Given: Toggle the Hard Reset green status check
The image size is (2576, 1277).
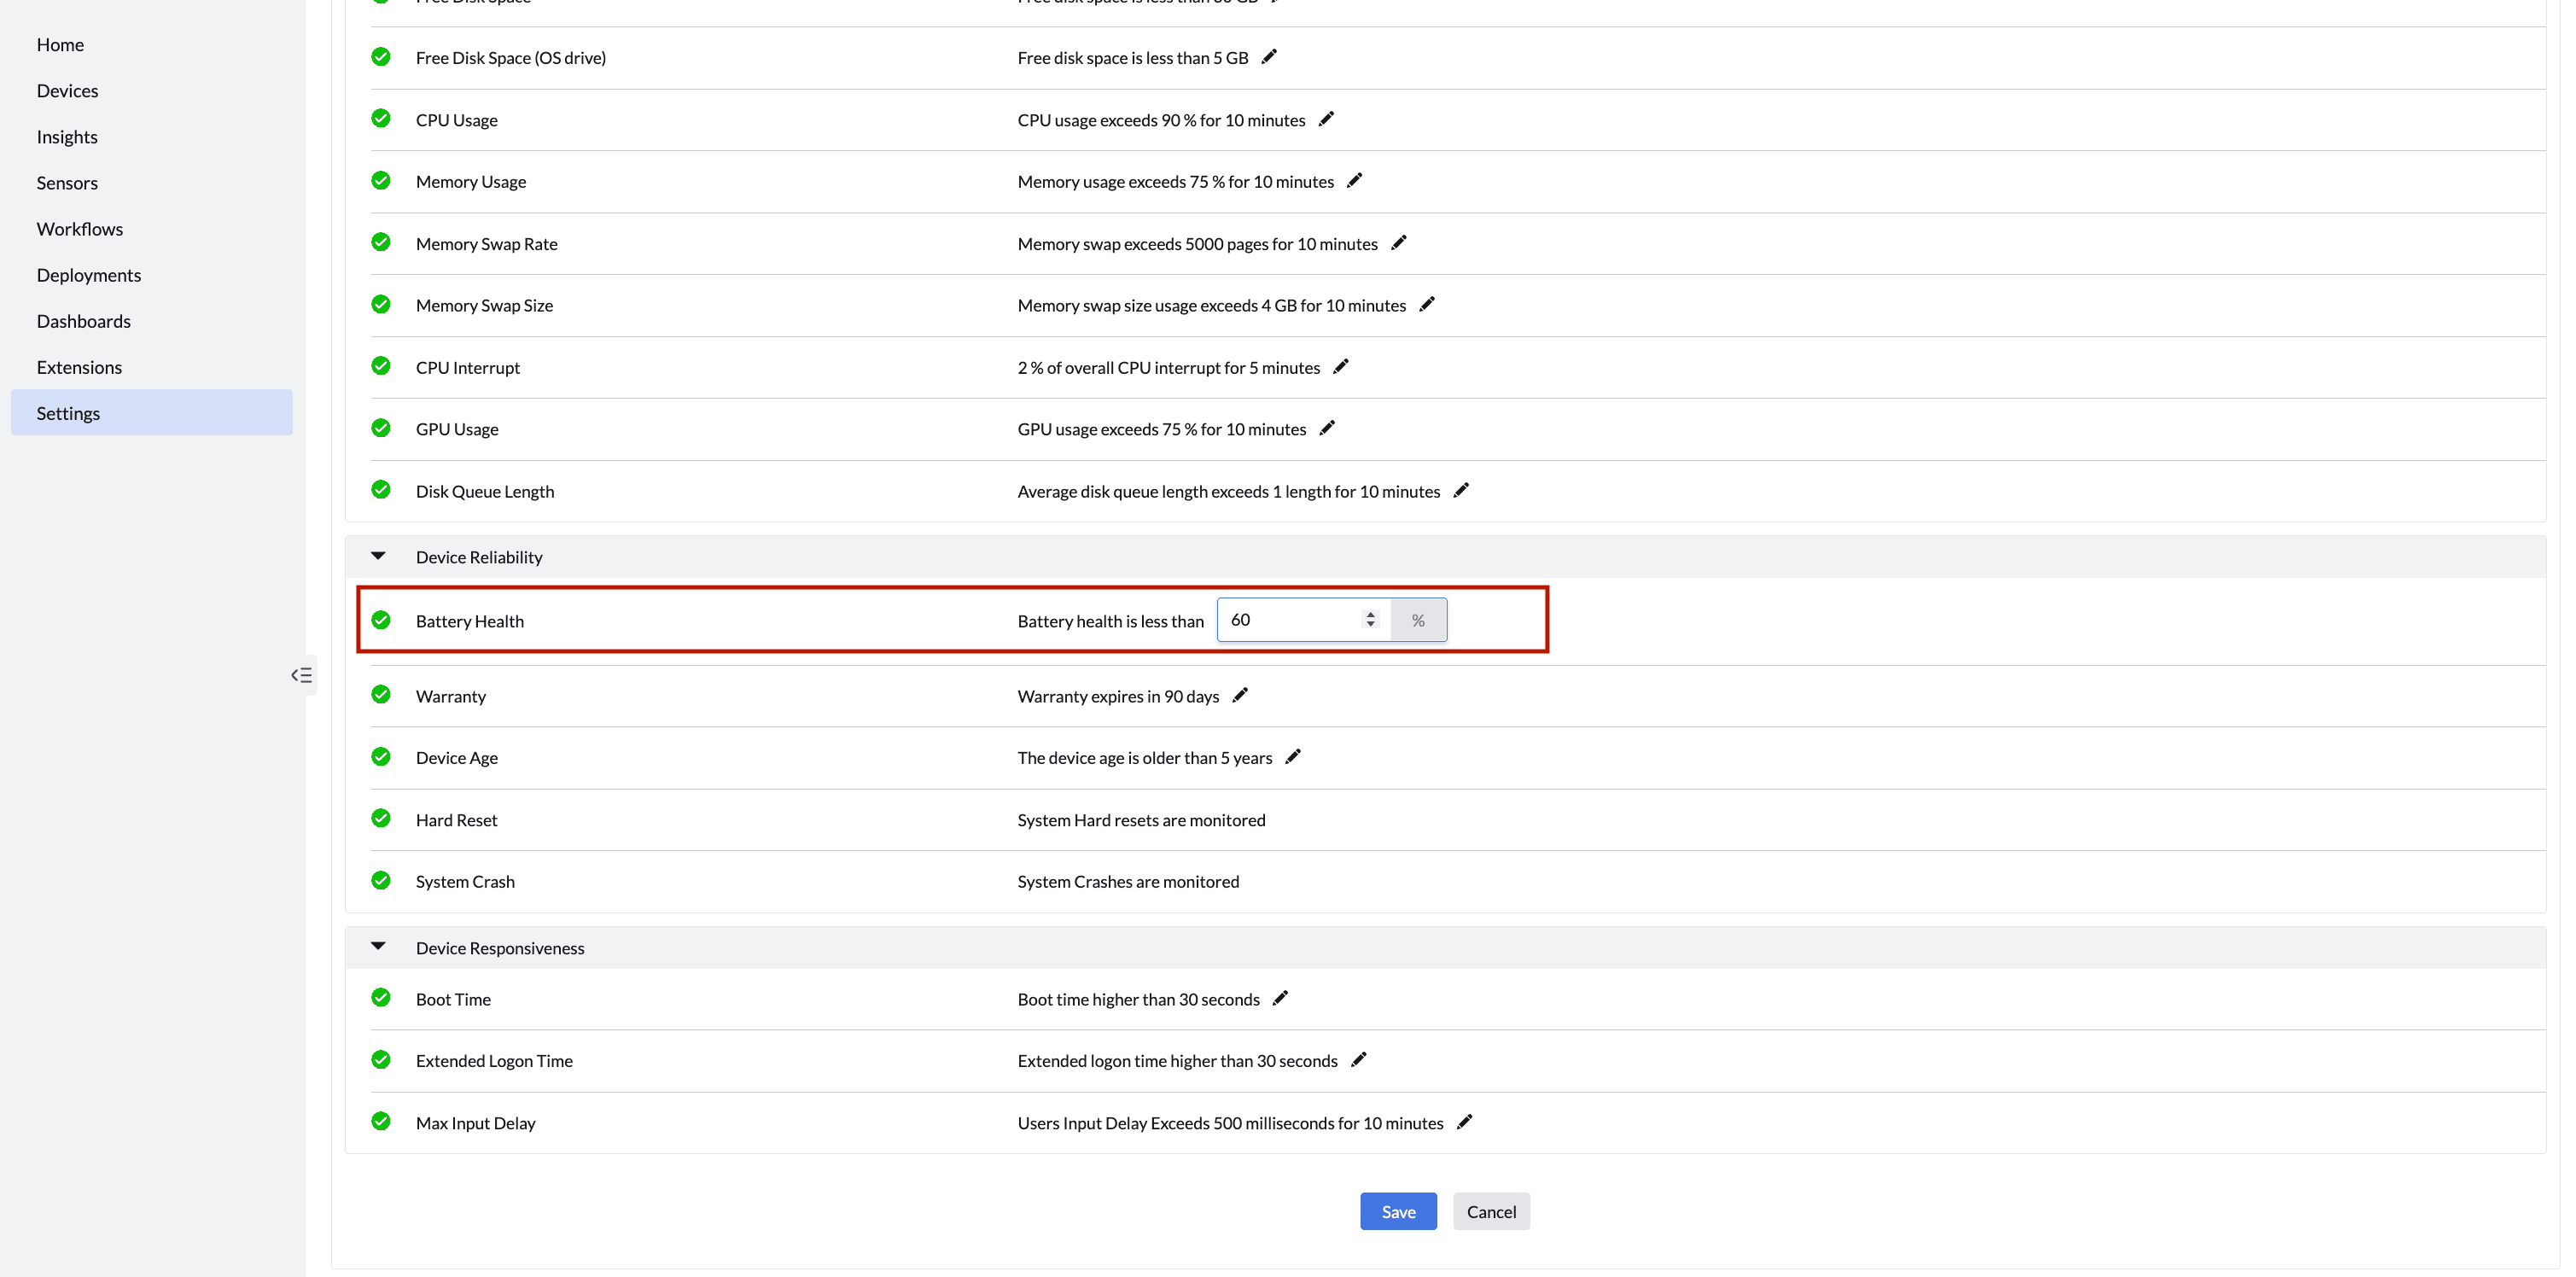Looking at the screenshot, I should point(381,818).
